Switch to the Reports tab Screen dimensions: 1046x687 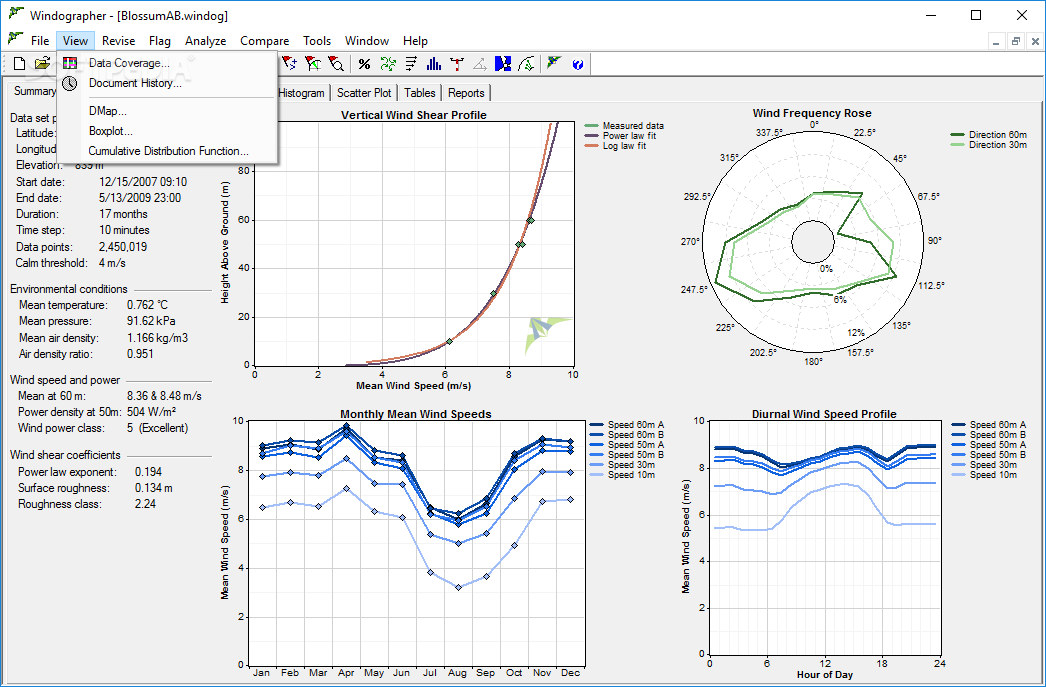pos(466,93)
